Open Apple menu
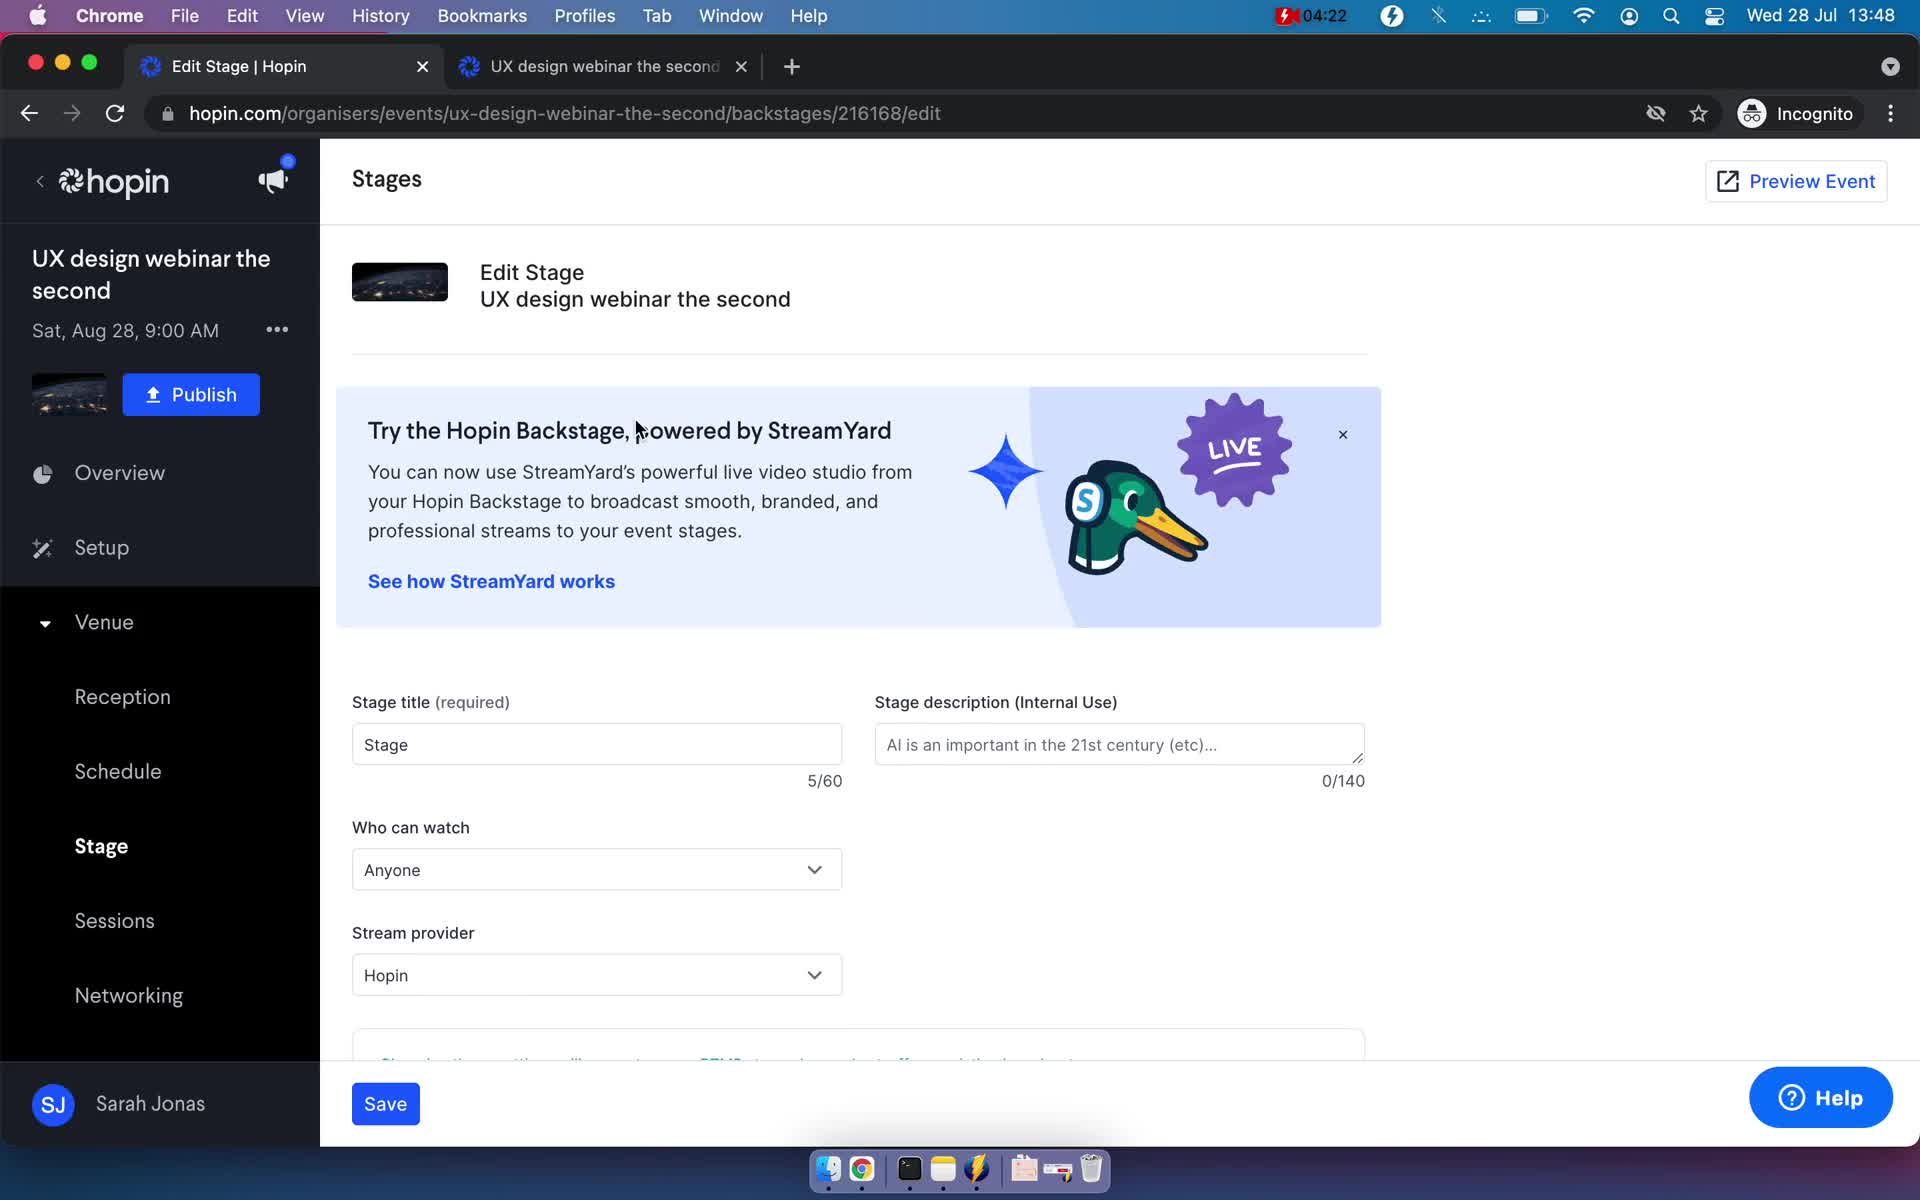The height and width of the screenshot is (1200, 1920). pos(37,16)
